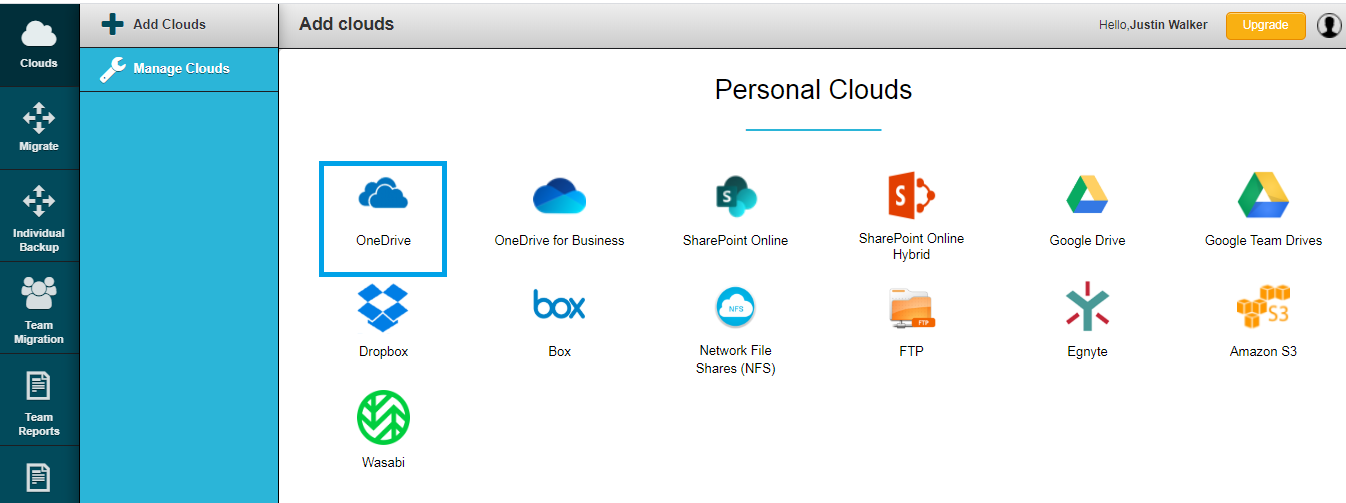
Task: Click the Dropbox label text
Action: pyautogui.click(x=383, y=352)
